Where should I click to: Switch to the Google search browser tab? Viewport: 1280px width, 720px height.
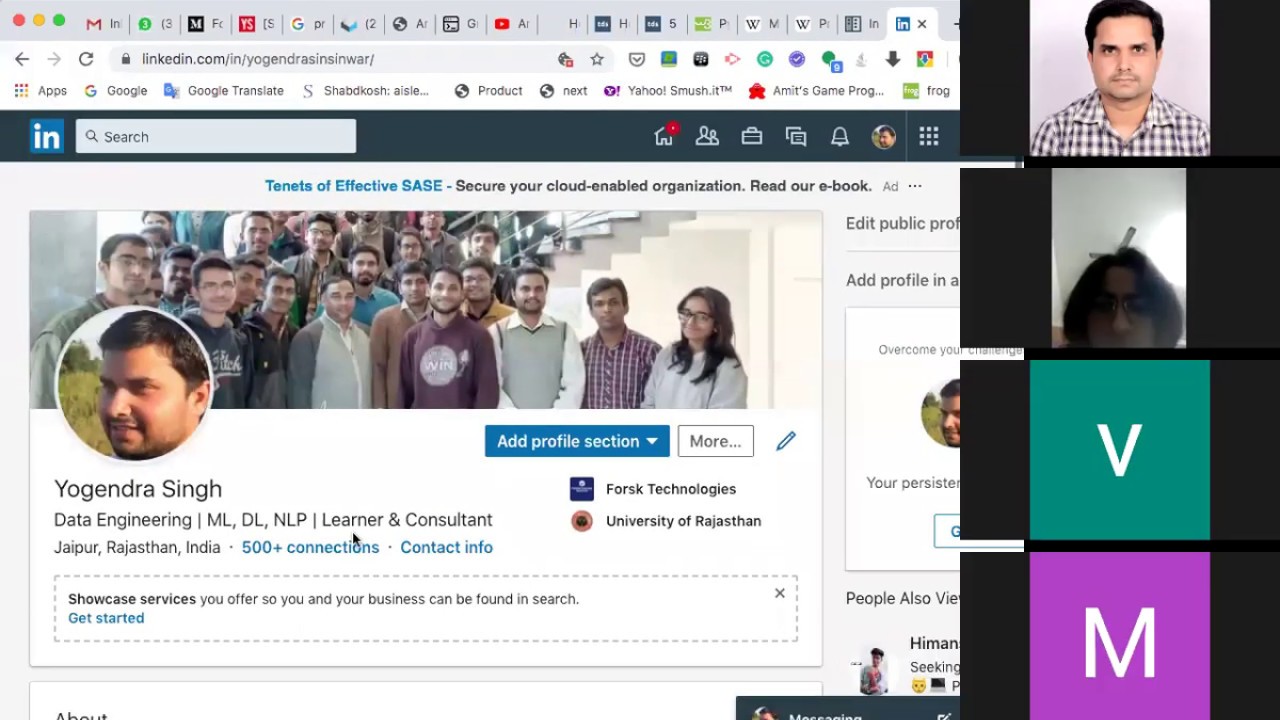(307, 24)
